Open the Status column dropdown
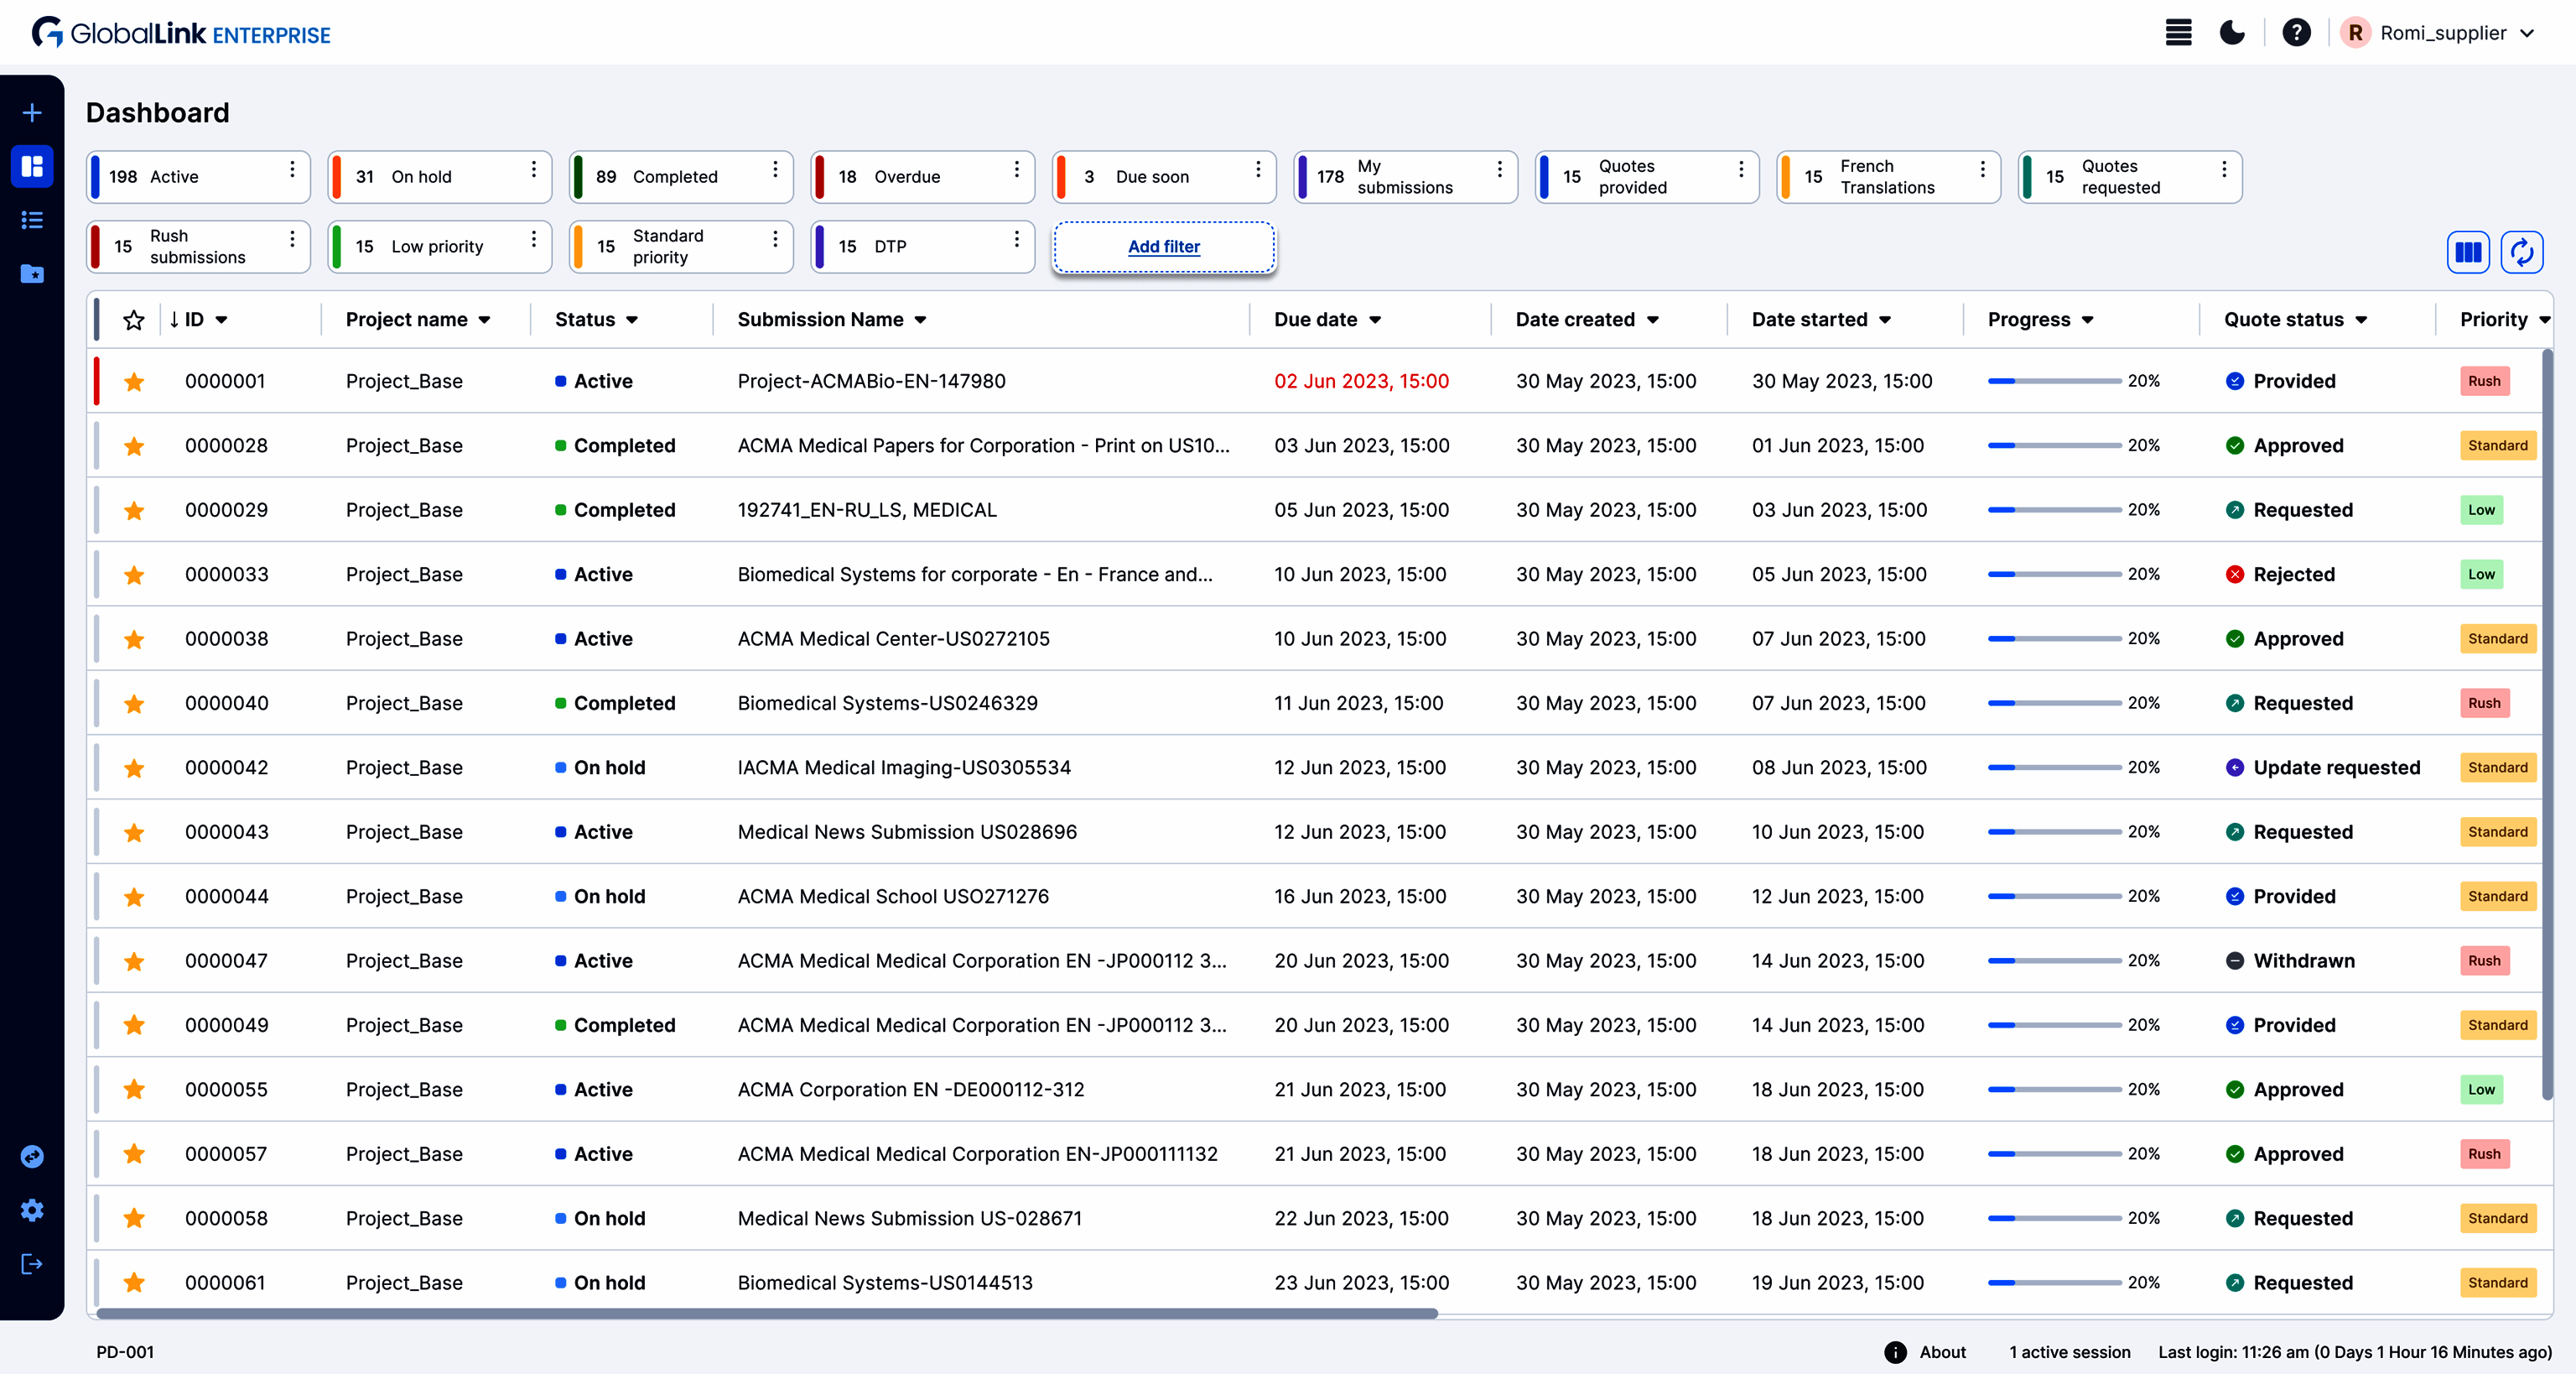Screen dimensions: 2576x1374 click(632, 320)
